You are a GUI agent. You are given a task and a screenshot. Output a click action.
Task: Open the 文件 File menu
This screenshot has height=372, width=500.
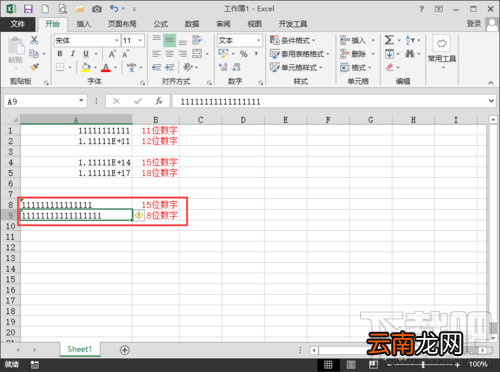point(18,24)
